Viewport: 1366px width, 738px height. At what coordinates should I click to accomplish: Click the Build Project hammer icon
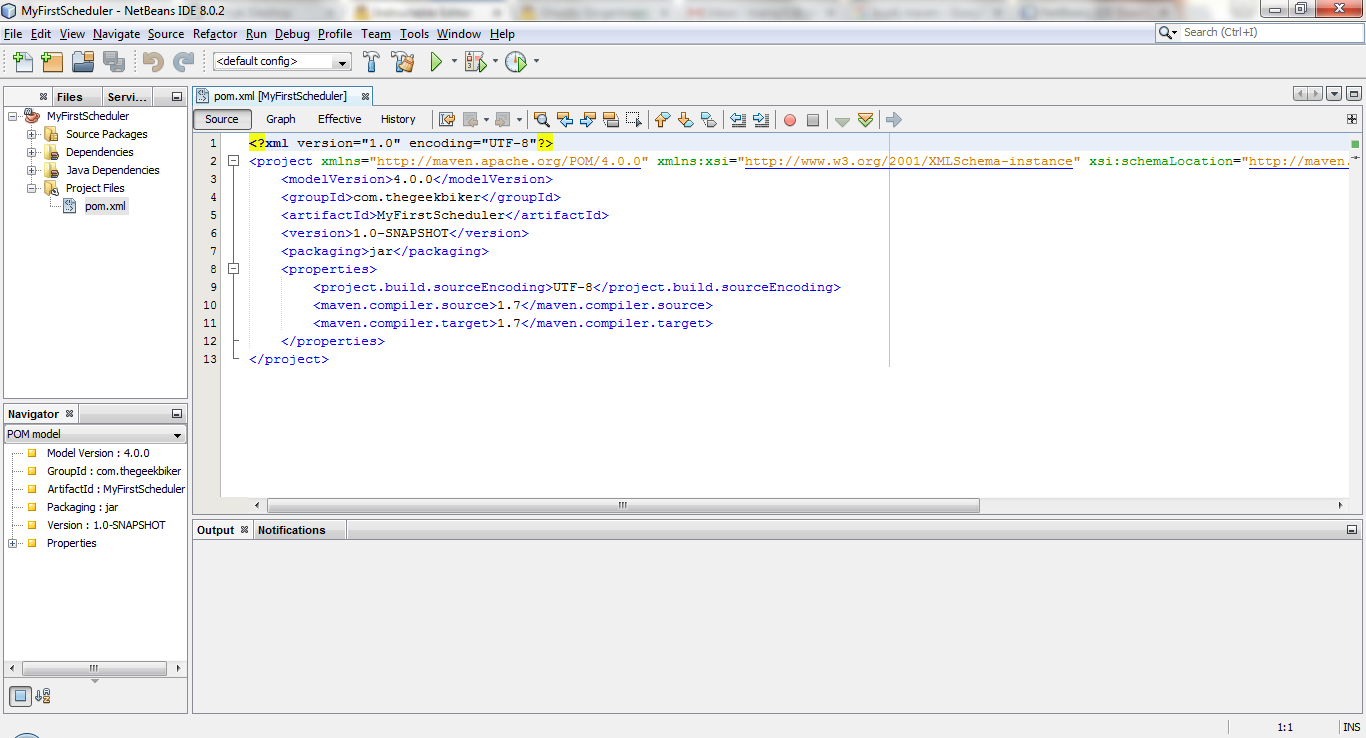click(x=370, y=61)
